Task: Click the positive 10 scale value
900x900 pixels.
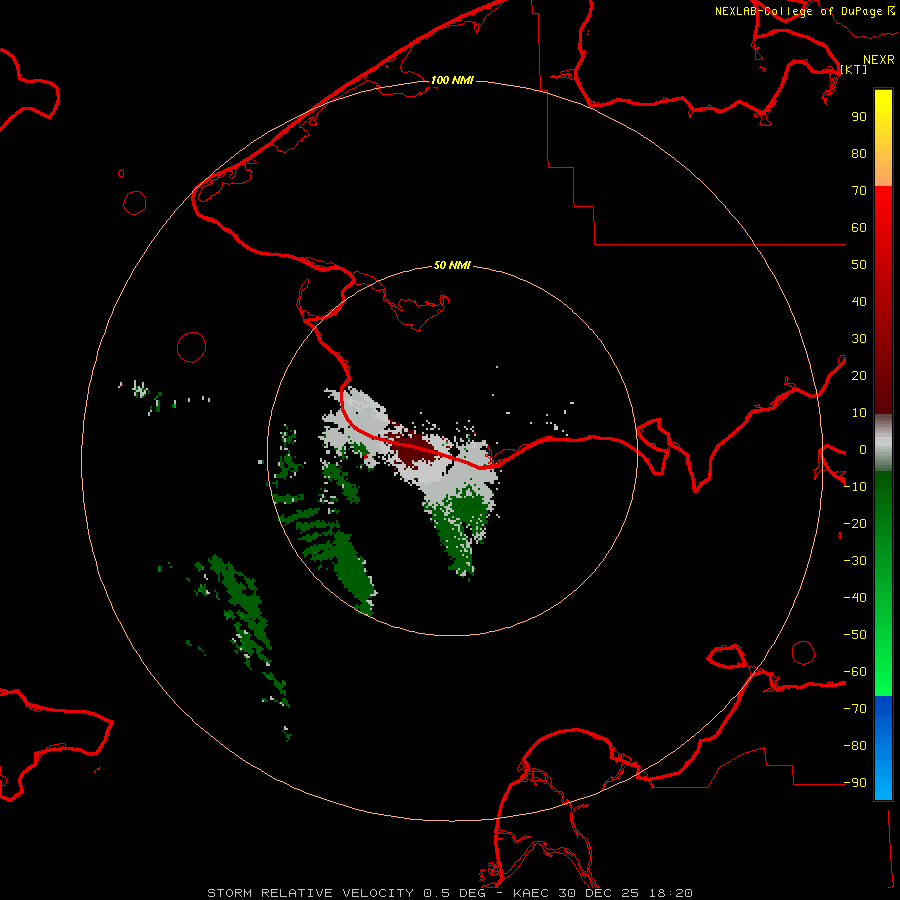Action: 859,413
